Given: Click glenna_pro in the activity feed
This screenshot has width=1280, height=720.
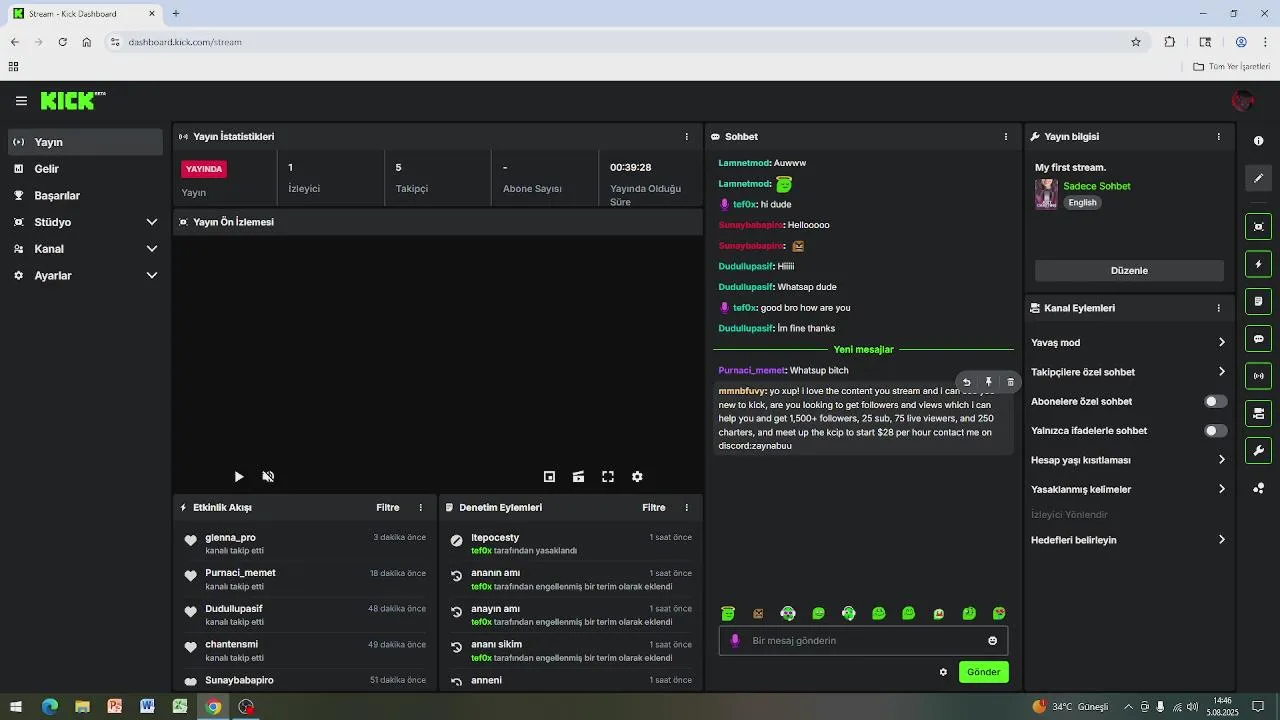Looking at the screenshot, I should tap(230, 538).
